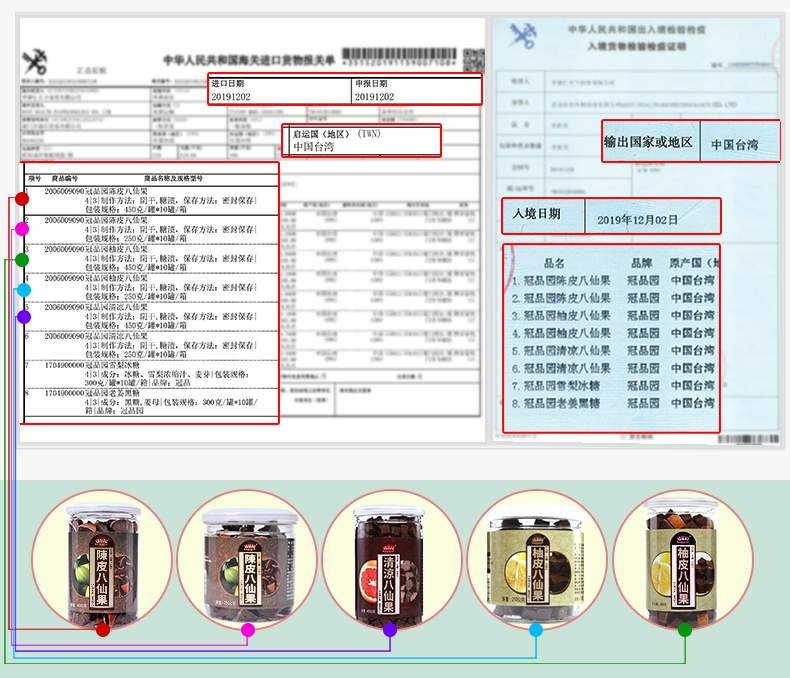
Task: Click the blue dot beside list row 4
Action: pos(24,290)
